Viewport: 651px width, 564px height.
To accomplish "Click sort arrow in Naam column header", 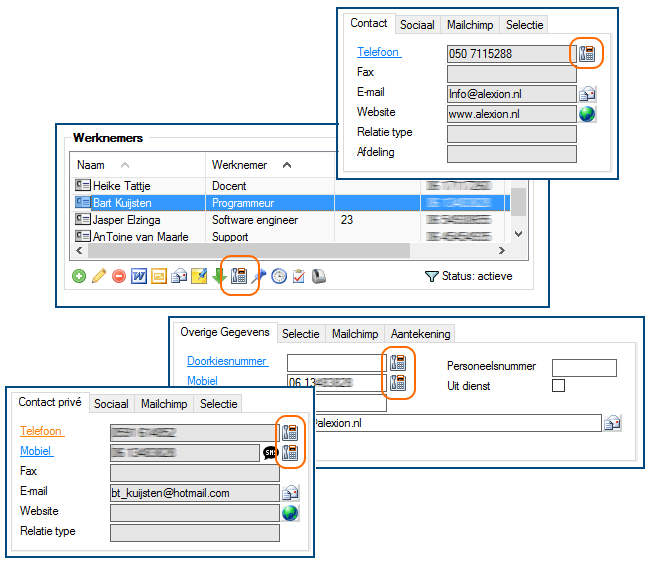I will [125, 165].
